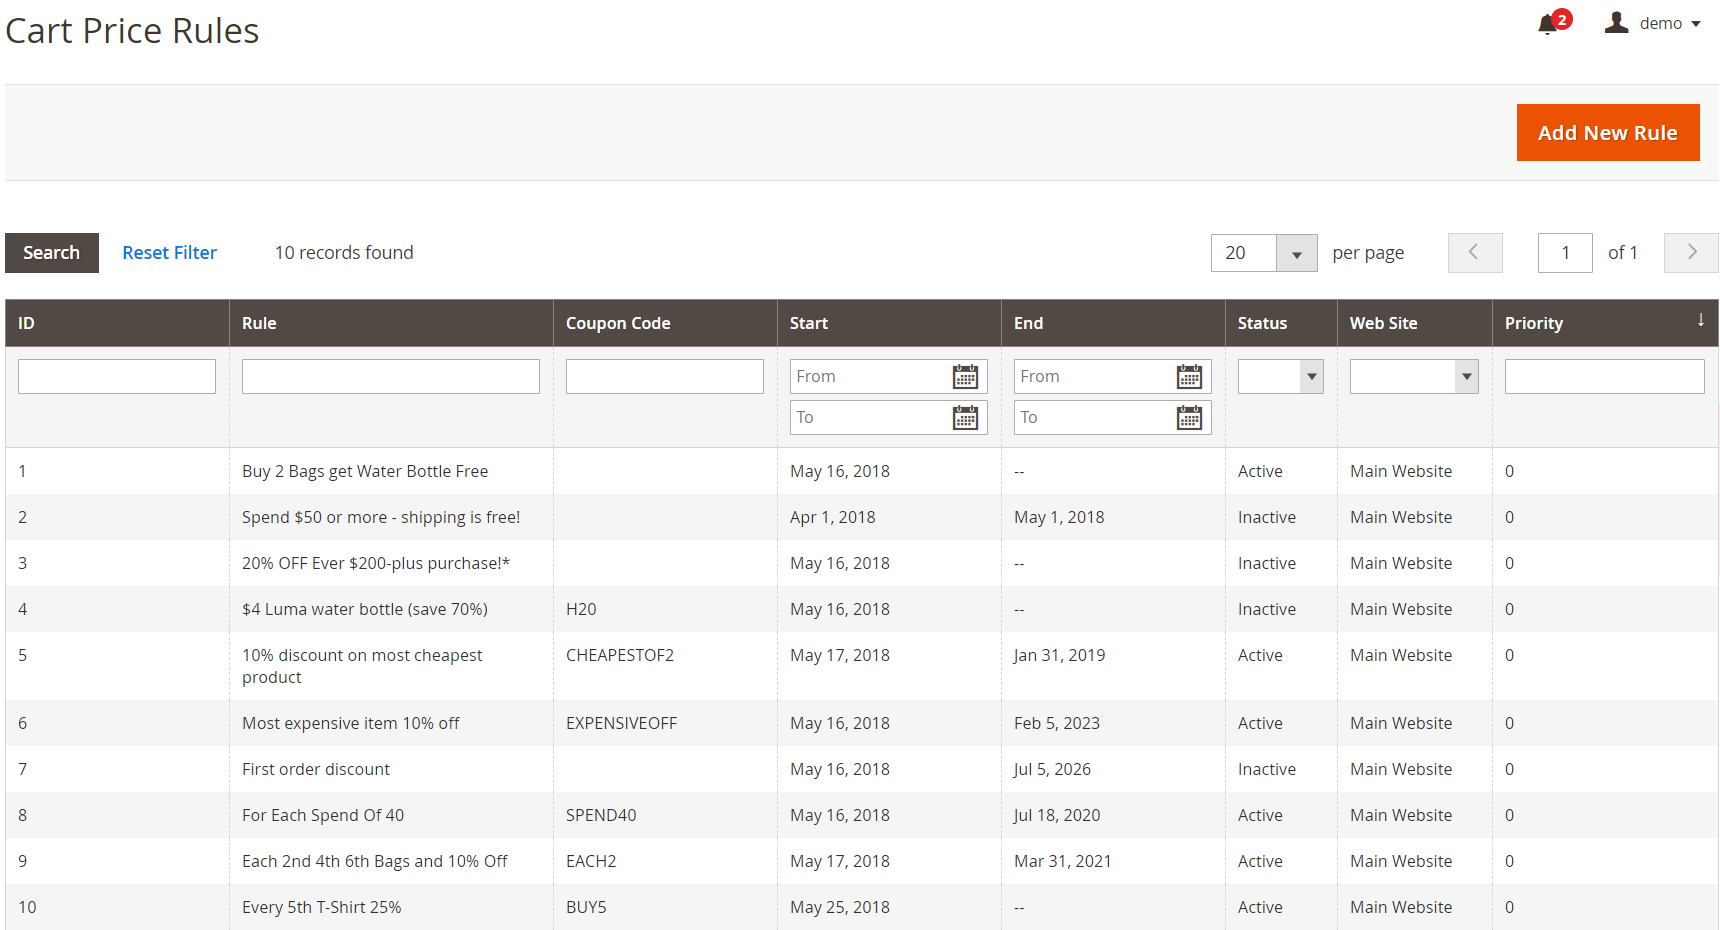
Task: Open calendar picker for End To date
Action: point(1189,418)
